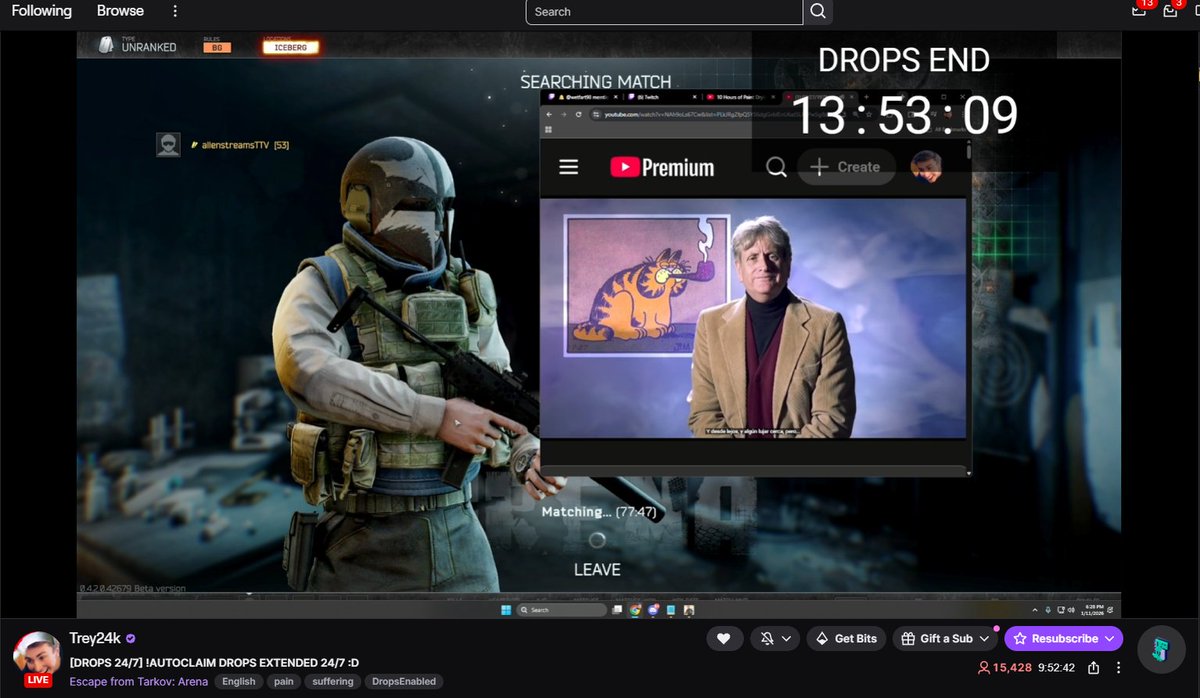The height and width of the screenshot is (698, 1200).
Task: Open the whispers icon with 3 badge
Action: tap(1170, 10)
